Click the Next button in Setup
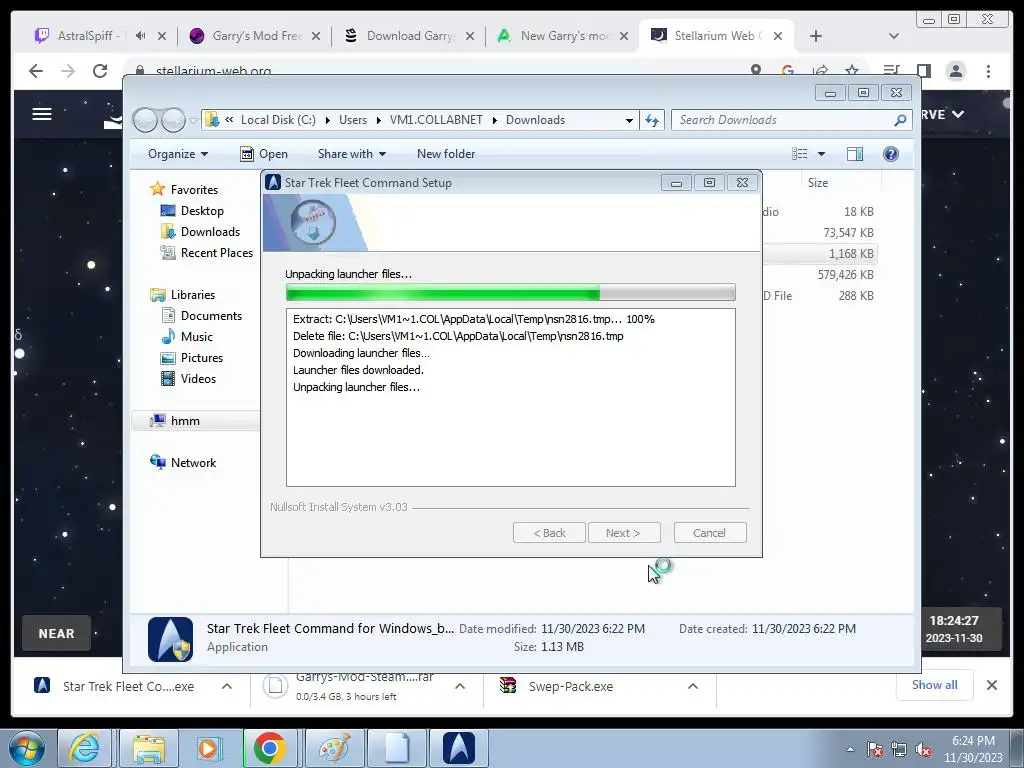This screenshot has height=768, width=1024. 624,533
